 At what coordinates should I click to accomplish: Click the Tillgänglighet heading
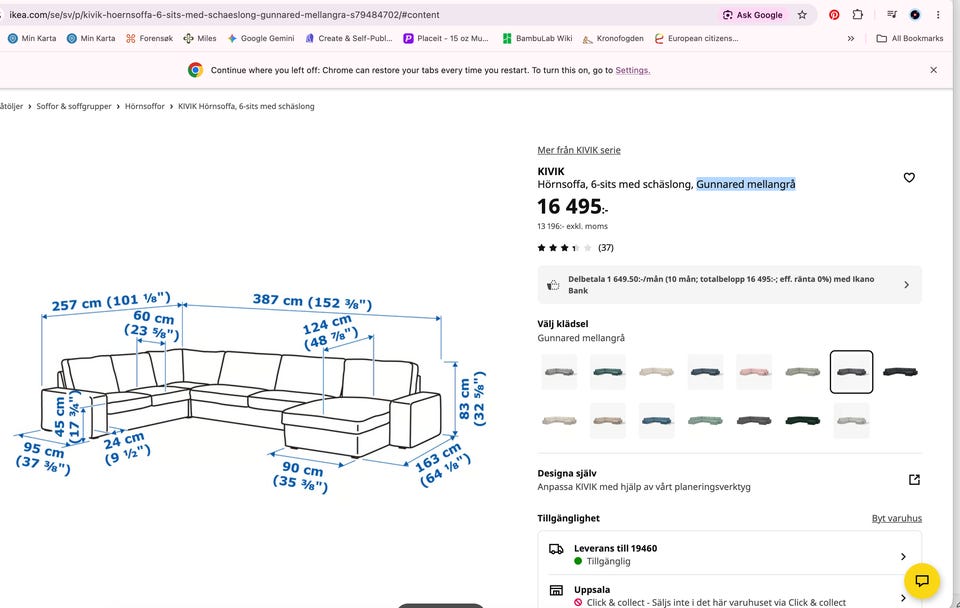568,519
